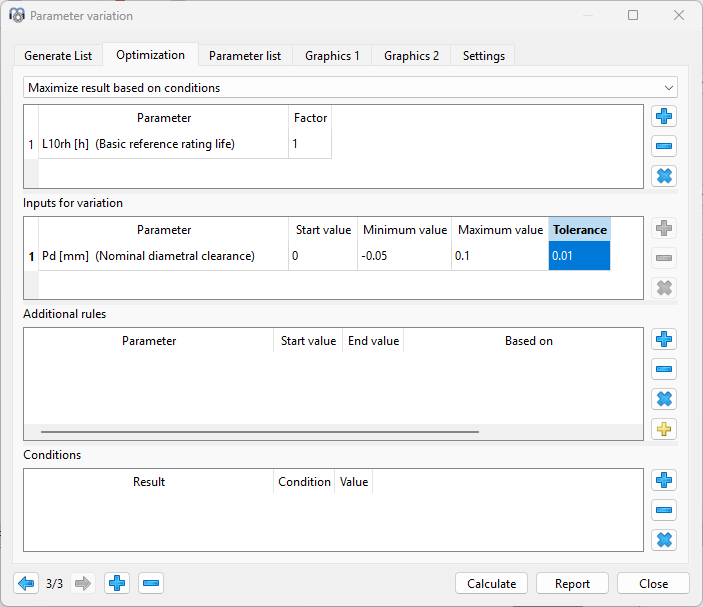Click Maximum value cell 0.1
The width and height of the screenshot is (703, 607).
(500, 256)
